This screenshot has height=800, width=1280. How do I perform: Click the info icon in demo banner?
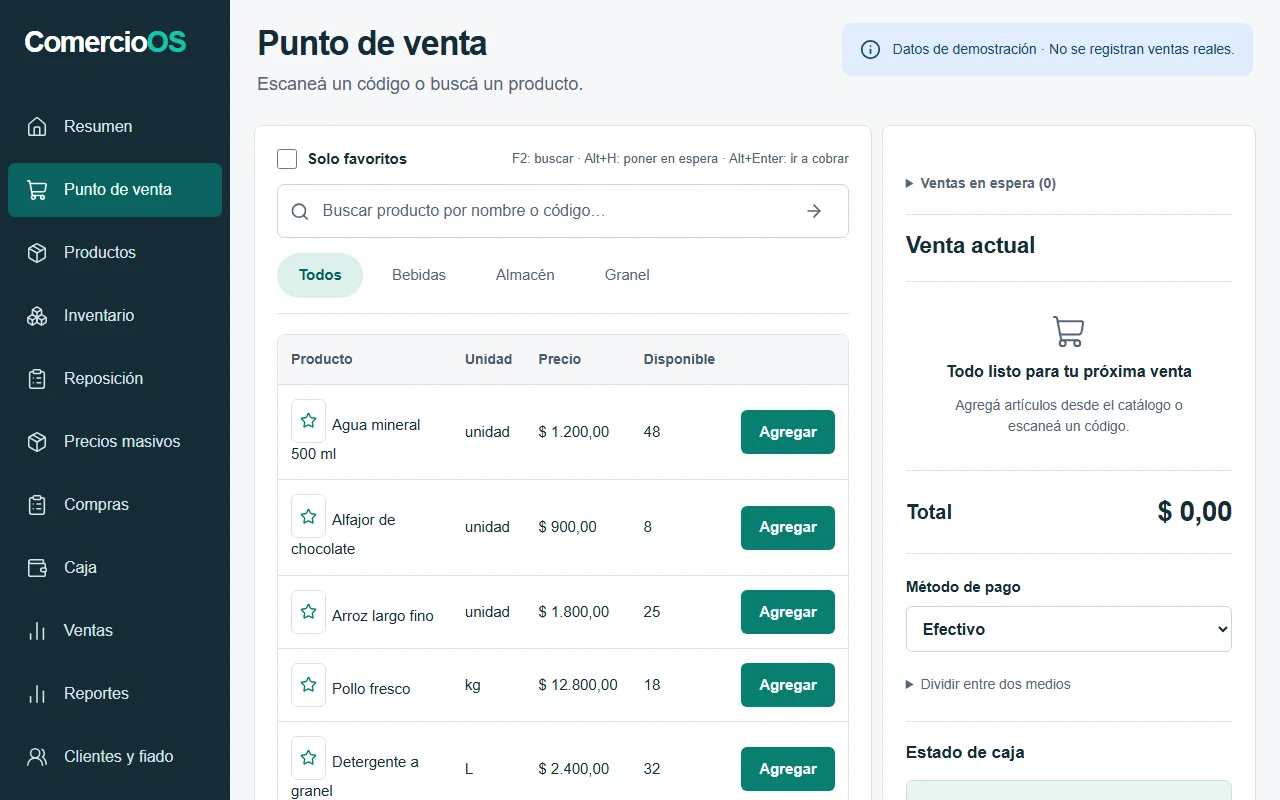pyautogui.click(x=871, y=50)
